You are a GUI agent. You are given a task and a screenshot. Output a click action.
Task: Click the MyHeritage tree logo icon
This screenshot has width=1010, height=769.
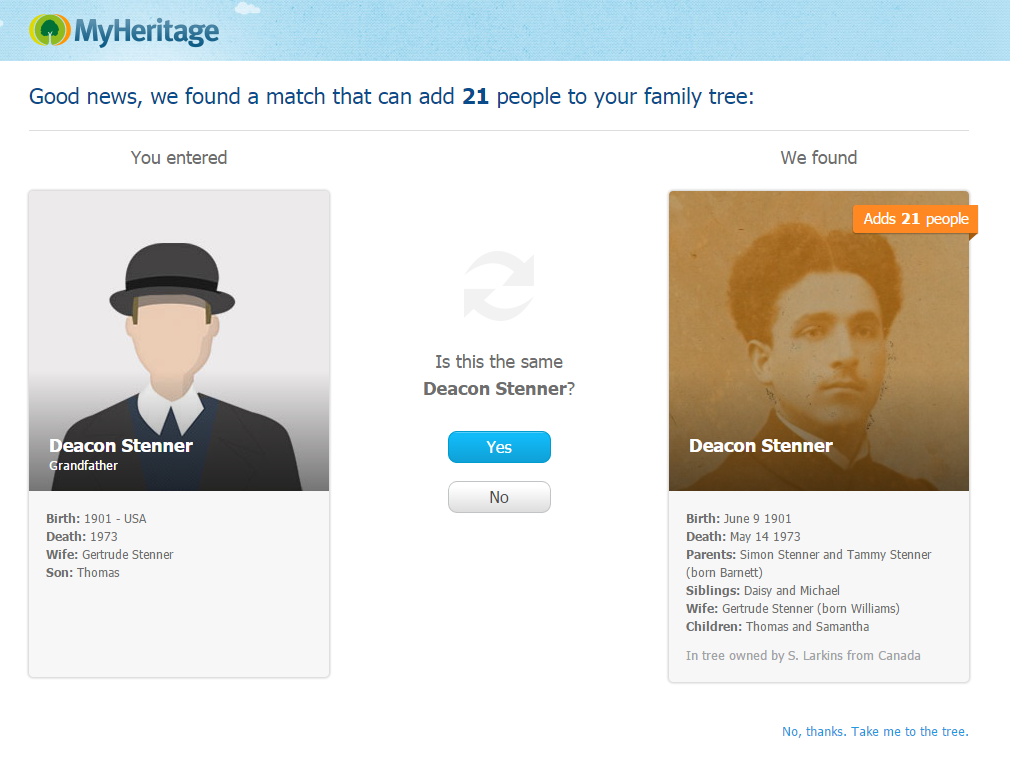click(49, 30)
